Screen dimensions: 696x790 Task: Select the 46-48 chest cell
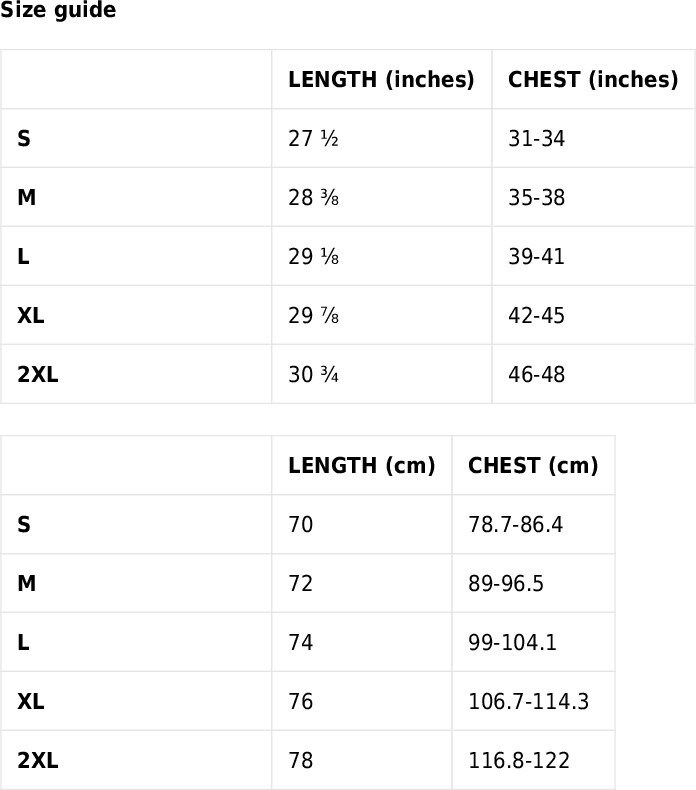593,374
